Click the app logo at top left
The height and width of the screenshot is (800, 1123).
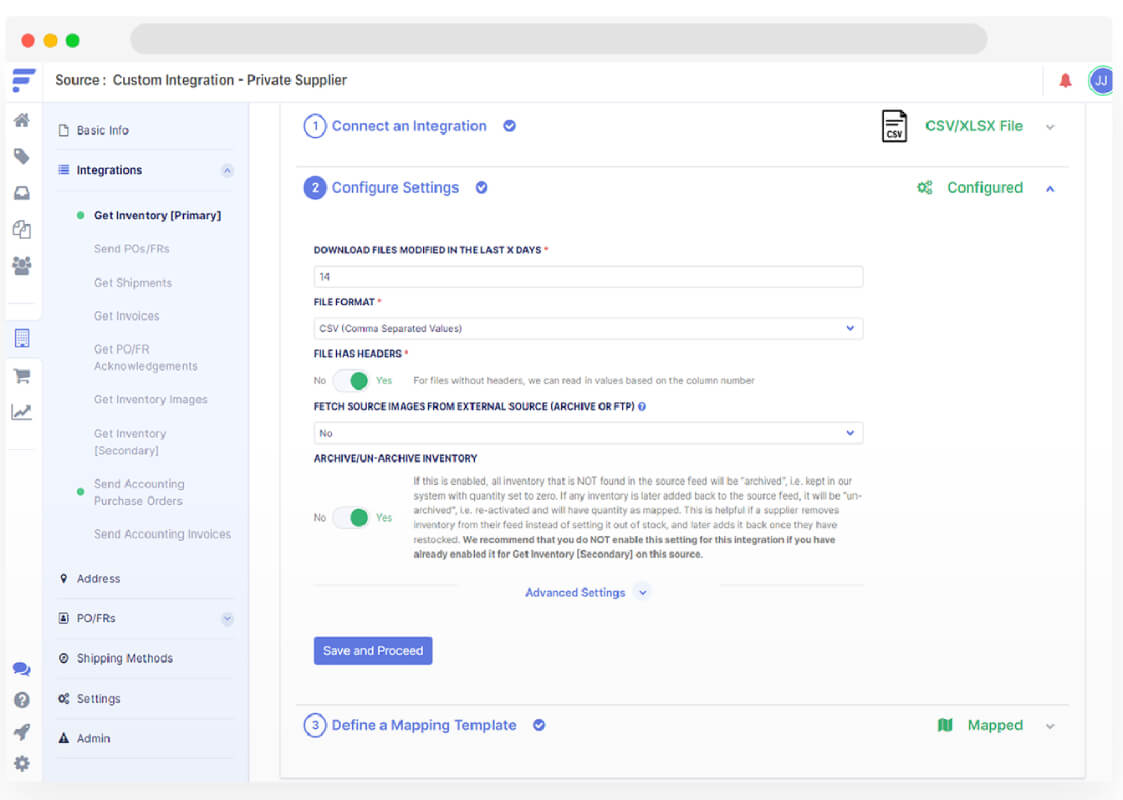(24, 79)
